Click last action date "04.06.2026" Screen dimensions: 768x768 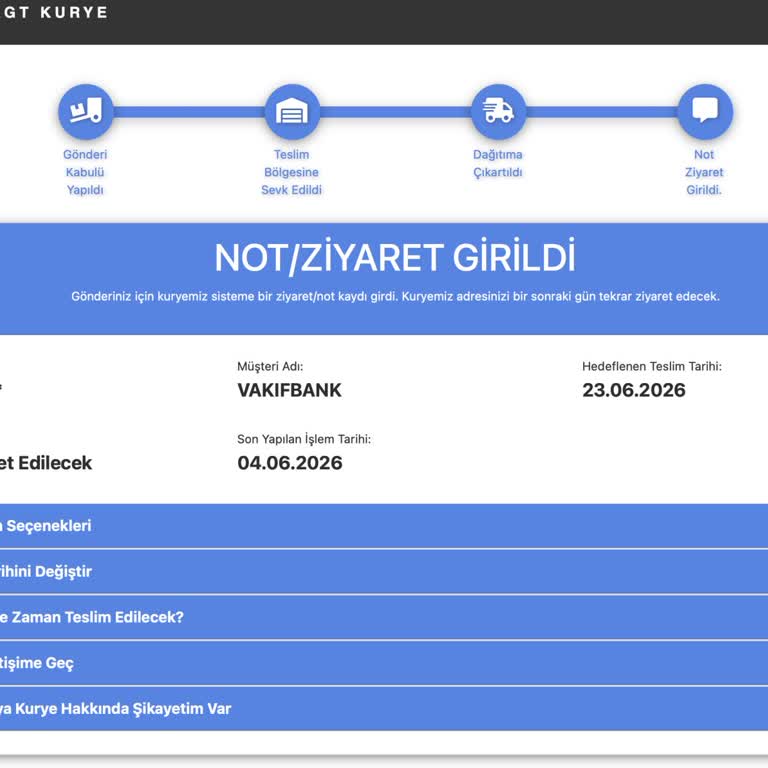coord(290,463)
